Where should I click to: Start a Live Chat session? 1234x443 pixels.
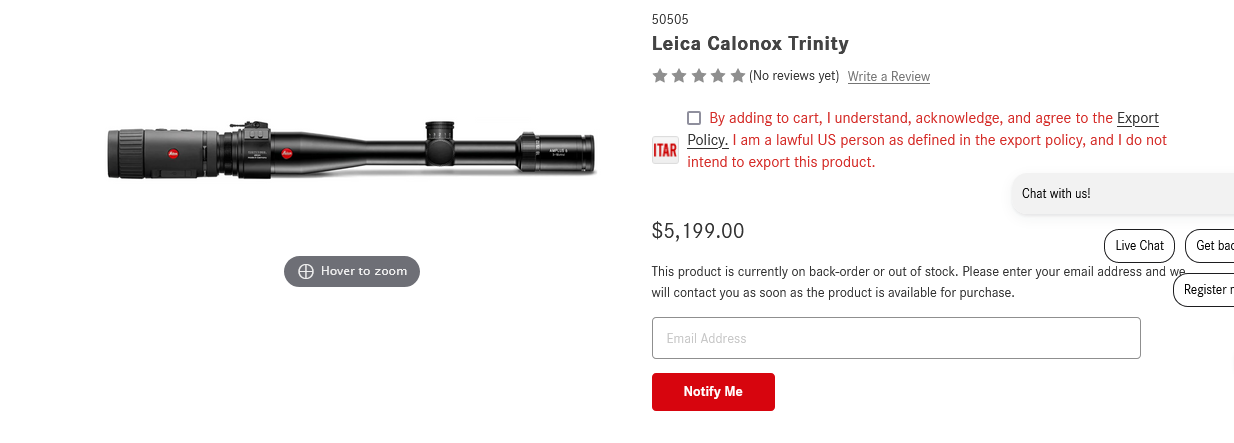point(1139,245)
